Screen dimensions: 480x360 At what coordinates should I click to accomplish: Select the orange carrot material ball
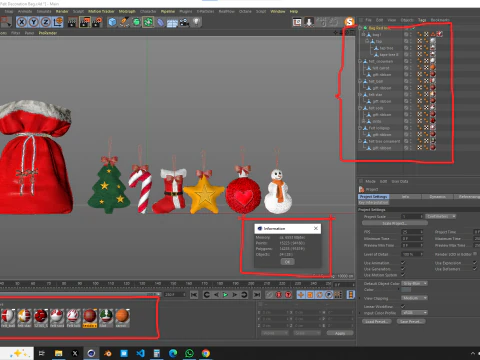[122, 315]
